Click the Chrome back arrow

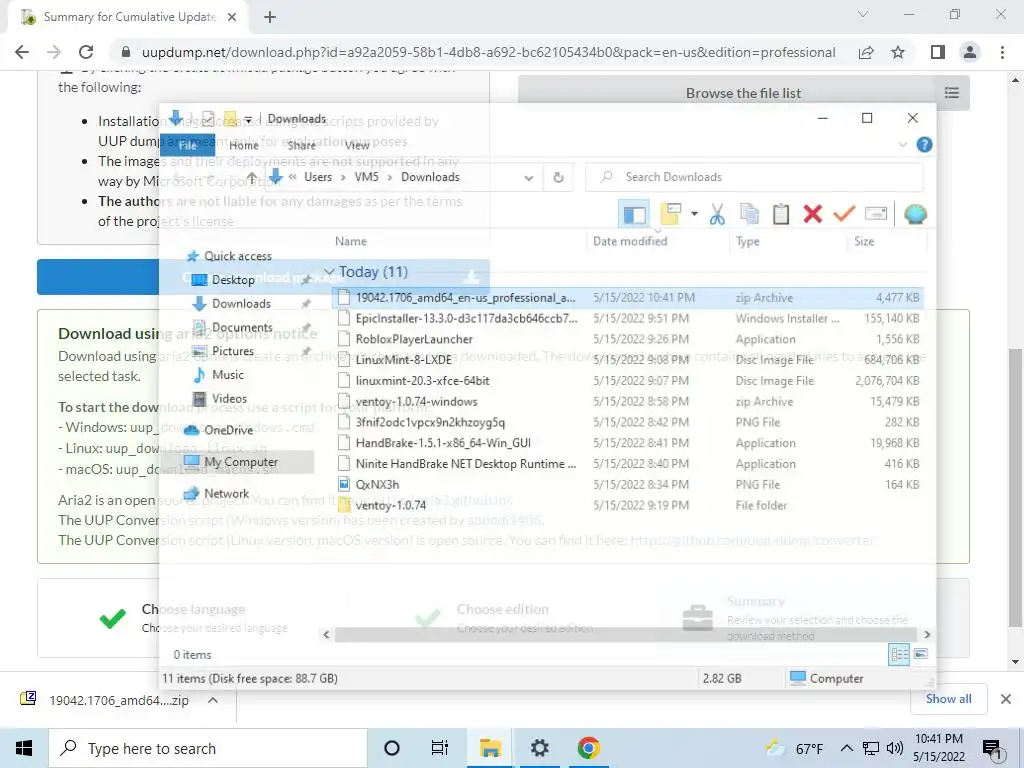click(x=22, y=52)
